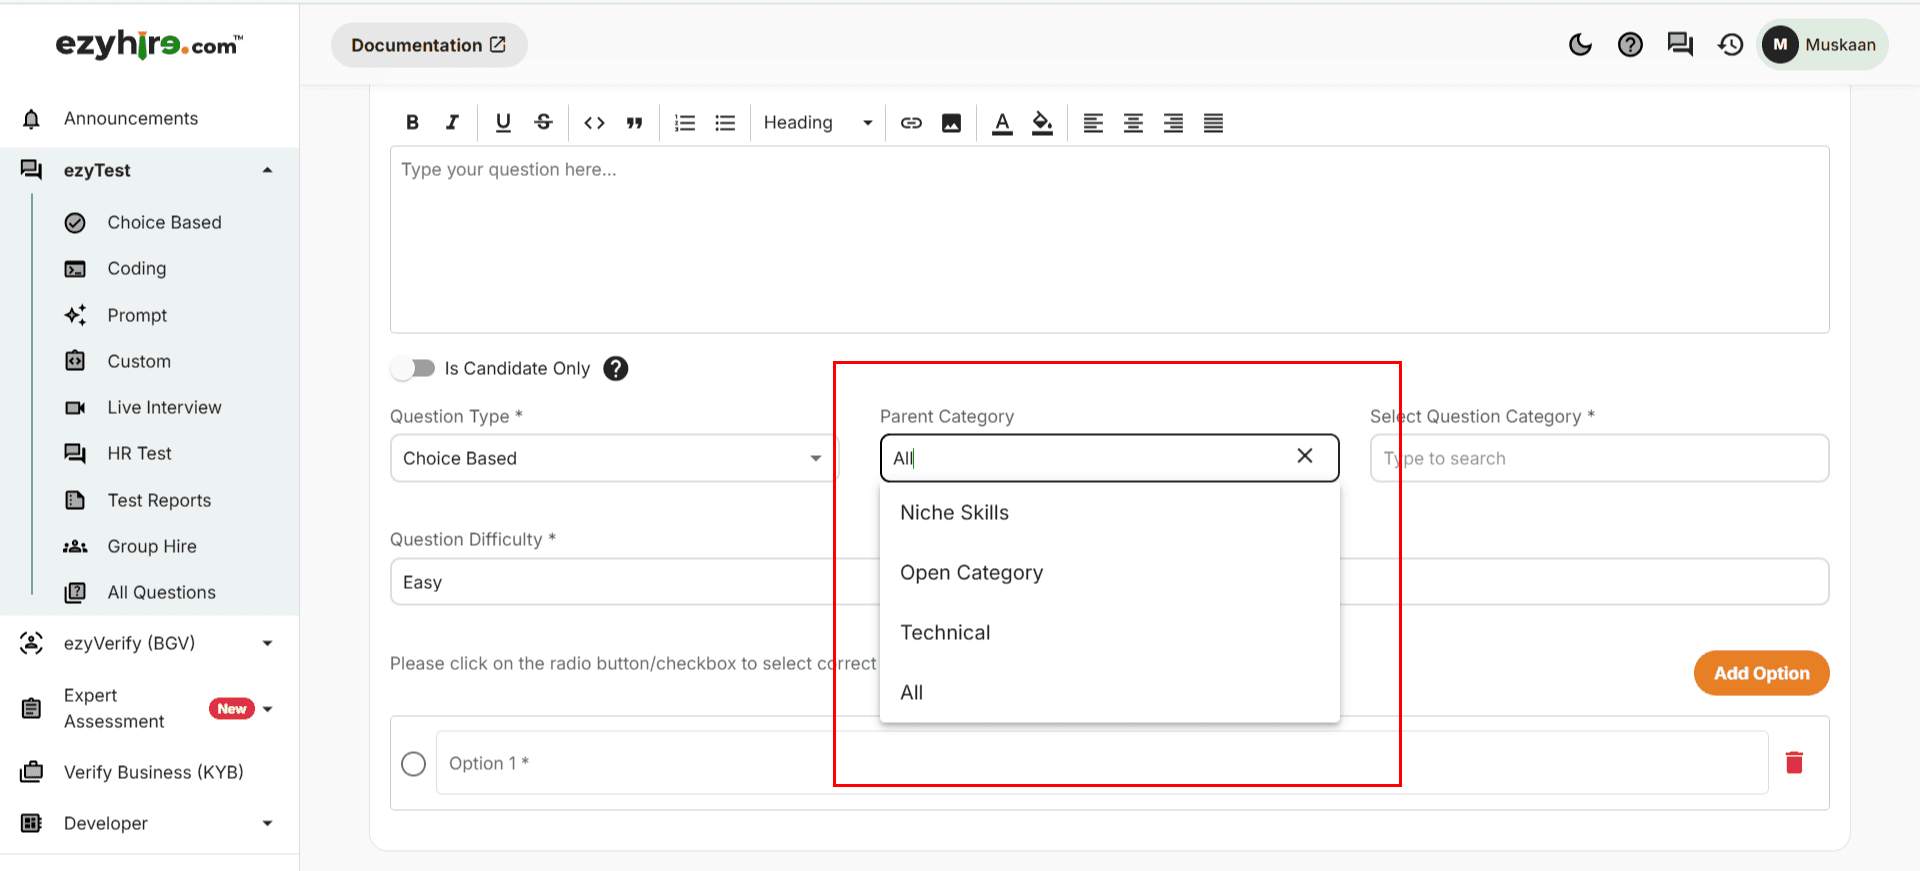Apply italic formatting
The height and width of the screenshot is (871, 1920).
(452, 122)
